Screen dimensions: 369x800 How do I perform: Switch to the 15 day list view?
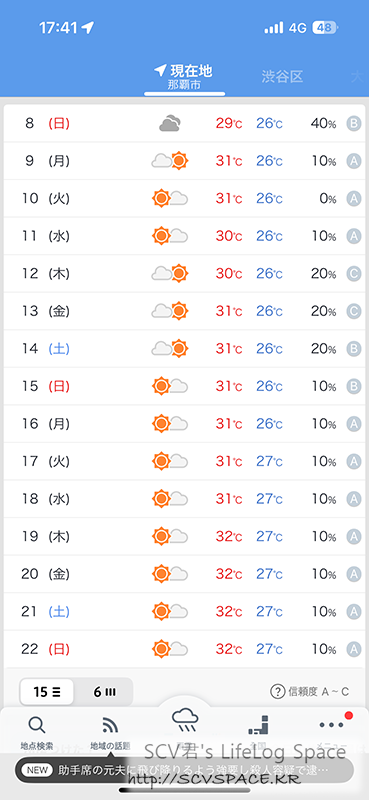(x=47, y=692)
